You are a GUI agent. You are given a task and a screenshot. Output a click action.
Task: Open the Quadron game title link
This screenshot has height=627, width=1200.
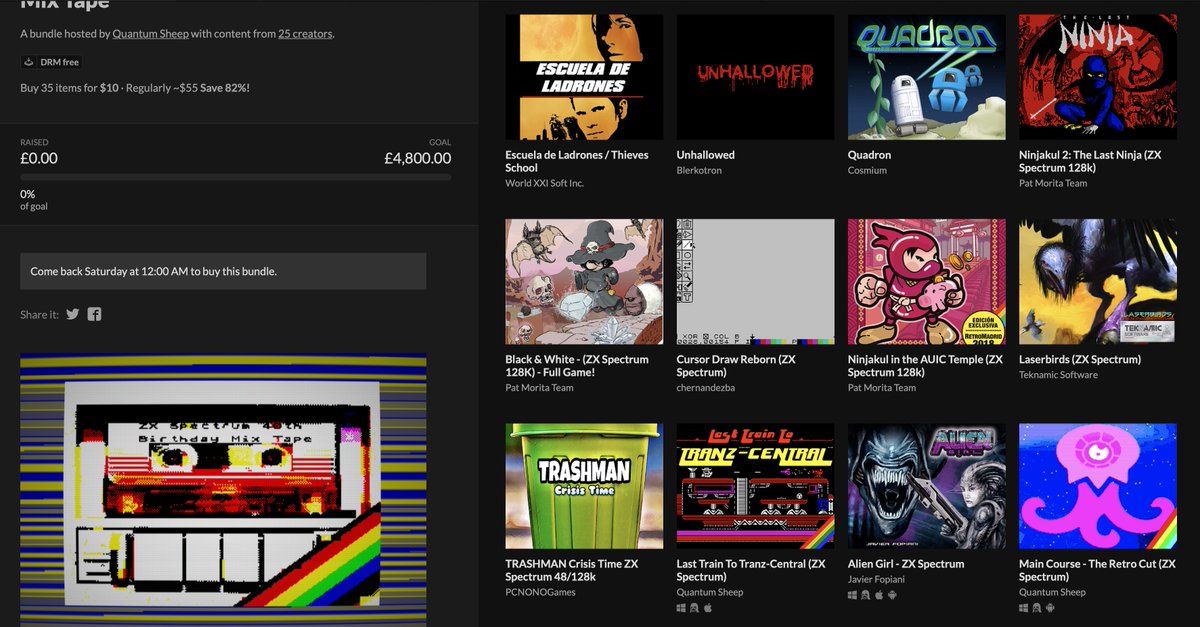[x=869, y=155]
